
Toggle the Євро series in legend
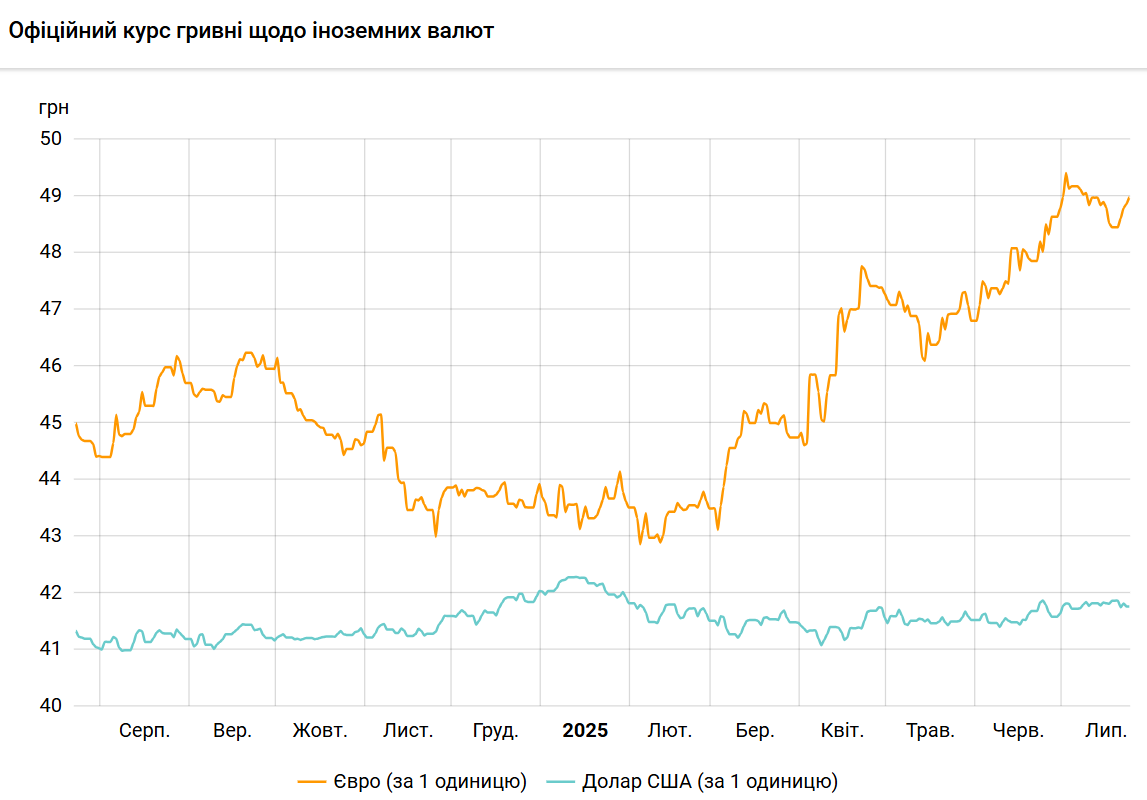click(x=431, y=781)
